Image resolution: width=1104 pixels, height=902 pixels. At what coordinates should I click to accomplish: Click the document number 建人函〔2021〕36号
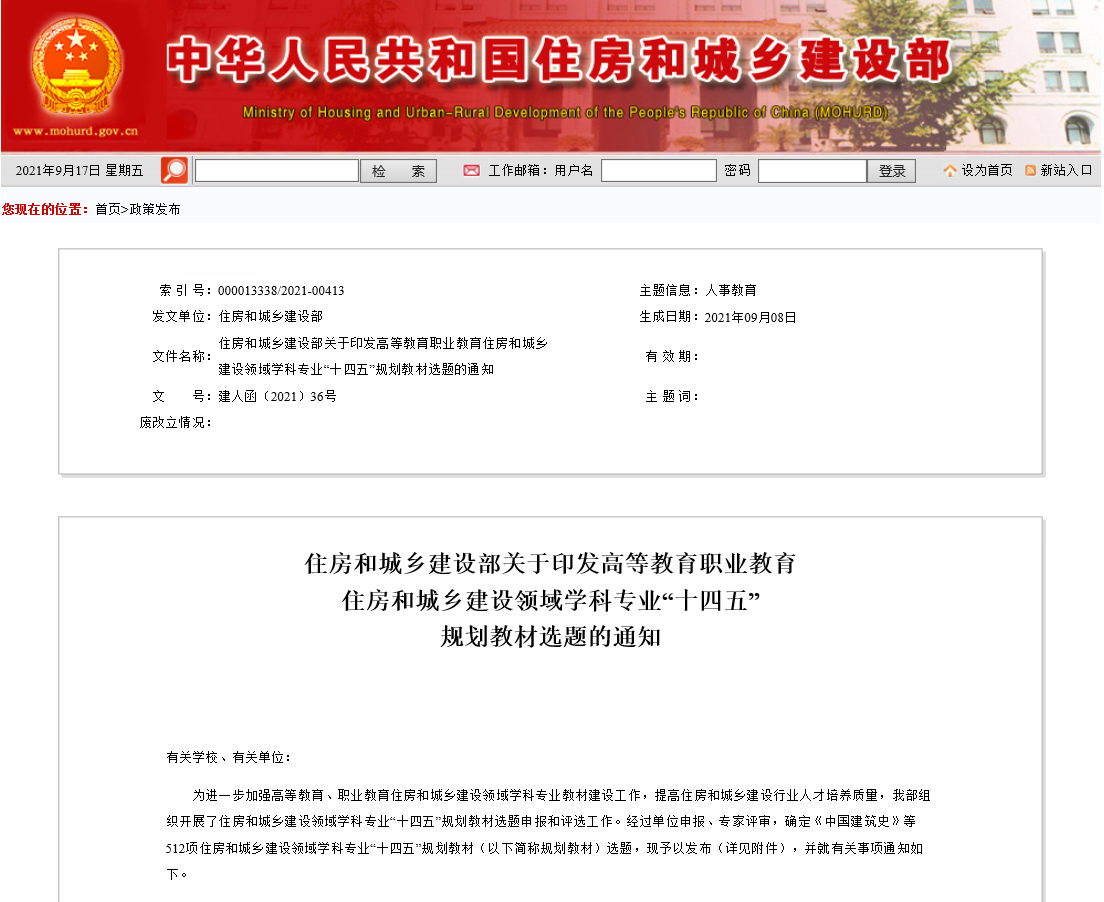(277, 397)
